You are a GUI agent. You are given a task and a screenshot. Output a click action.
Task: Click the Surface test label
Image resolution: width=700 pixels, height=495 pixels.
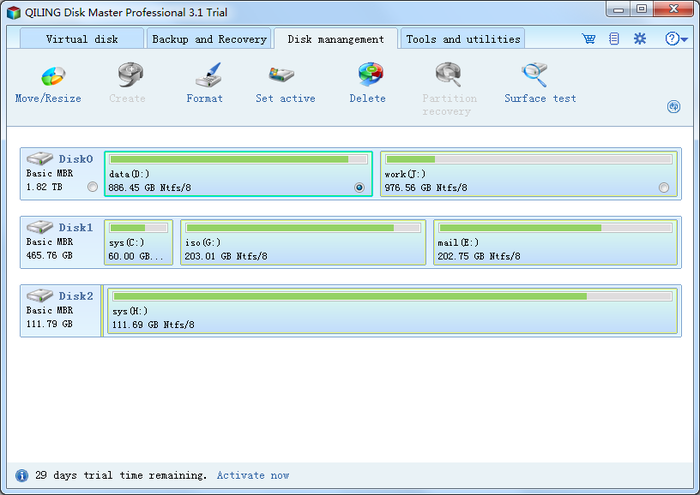click(540, 98)
